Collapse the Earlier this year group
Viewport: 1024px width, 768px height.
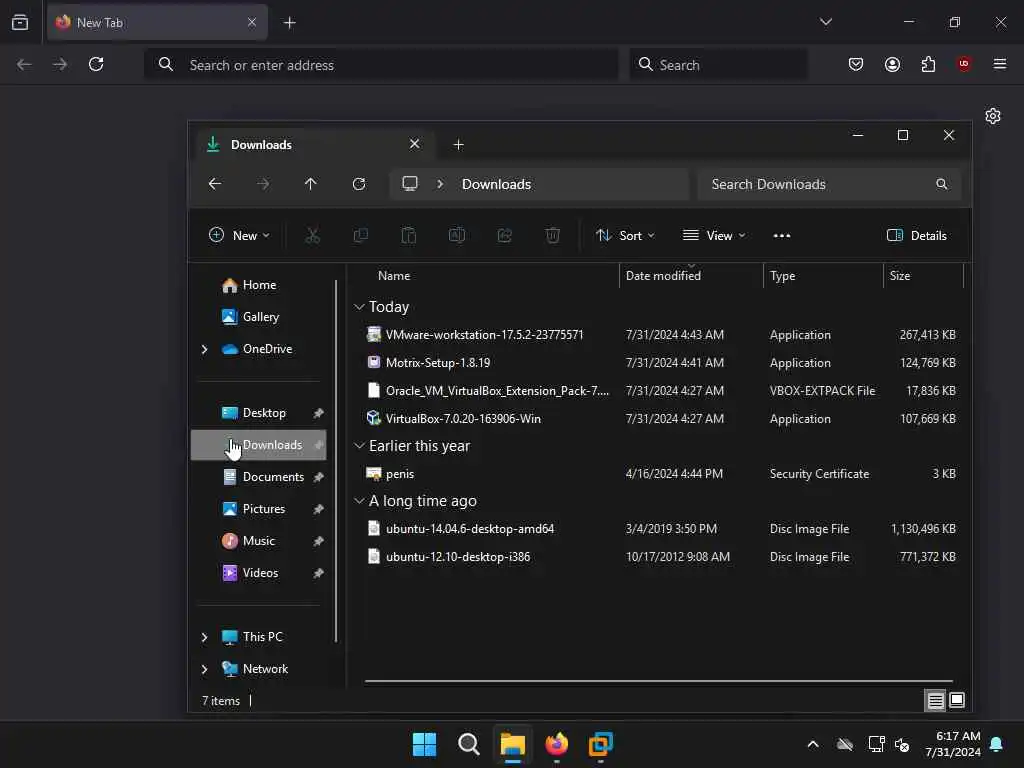359,446
